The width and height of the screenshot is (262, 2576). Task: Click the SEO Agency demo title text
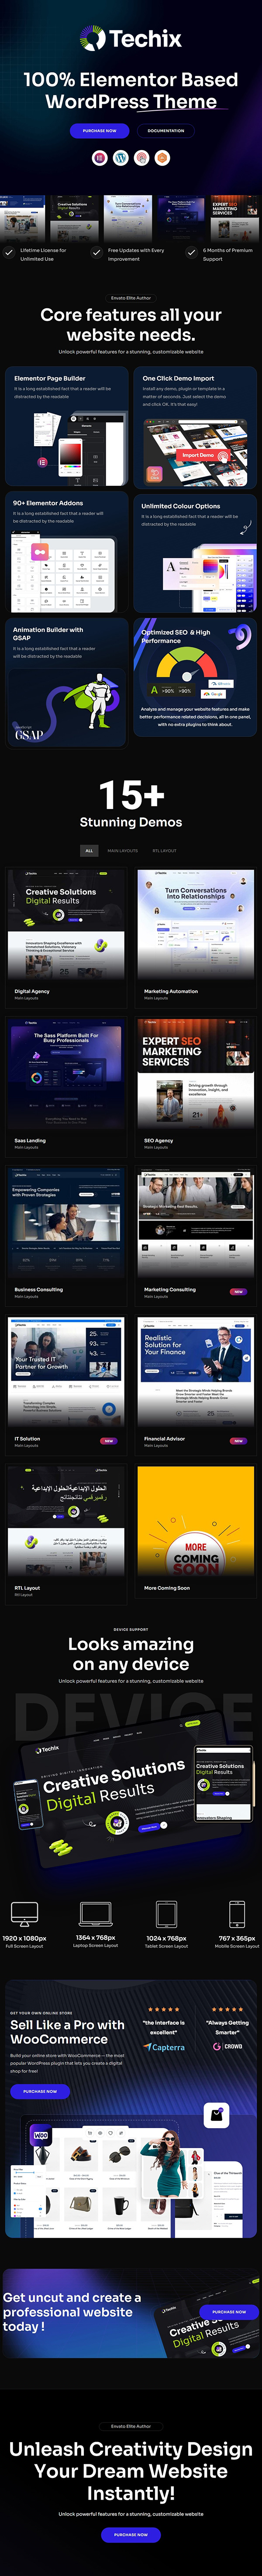[158, 1140]
